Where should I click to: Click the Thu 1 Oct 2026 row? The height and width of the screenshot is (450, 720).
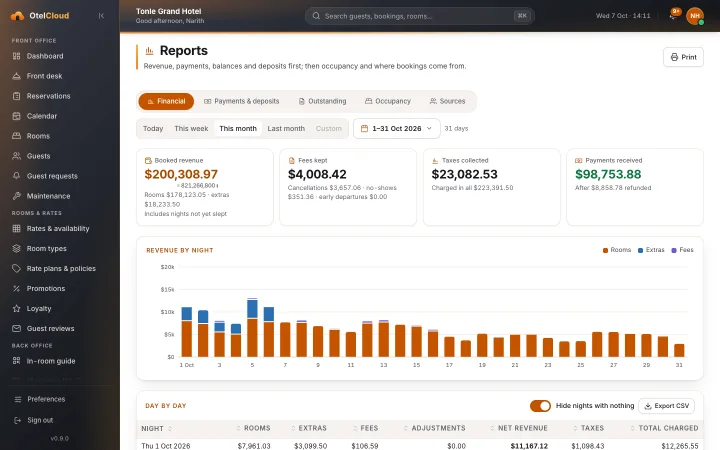420,446
